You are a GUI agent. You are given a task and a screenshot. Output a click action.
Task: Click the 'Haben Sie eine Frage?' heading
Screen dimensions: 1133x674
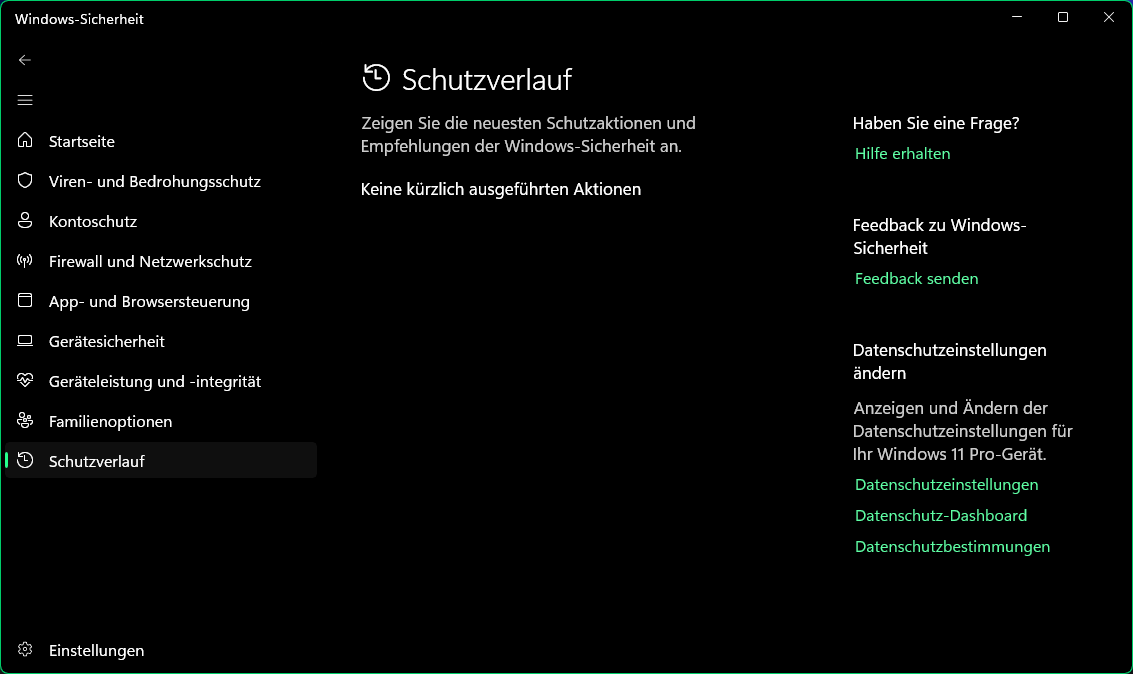click(x=936, y=124)
